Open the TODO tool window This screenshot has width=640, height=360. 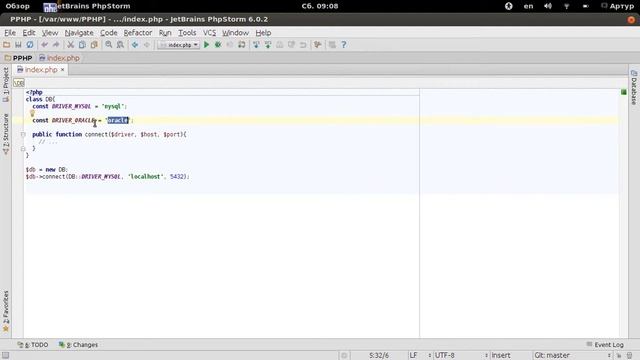[x=33, y=345]
